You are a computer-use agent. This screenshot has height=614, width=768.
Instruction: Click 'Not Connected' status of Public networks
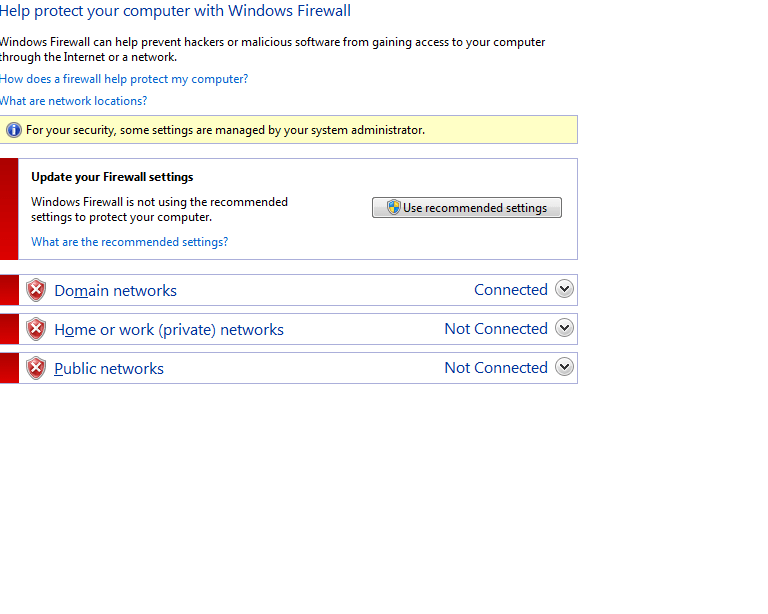pyautogui.click(x=496, y=368)
